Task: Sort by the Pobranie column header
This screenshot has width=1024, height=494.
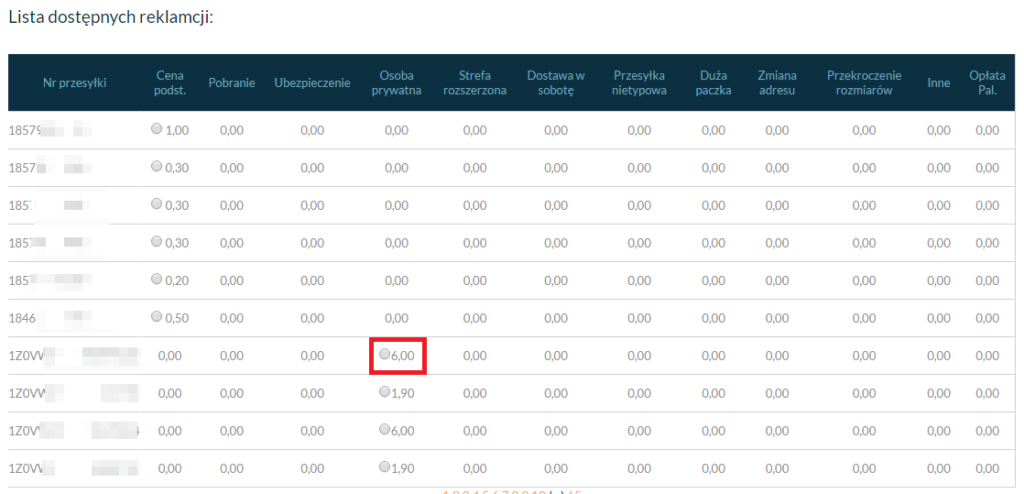Action: tap(231, 83)
